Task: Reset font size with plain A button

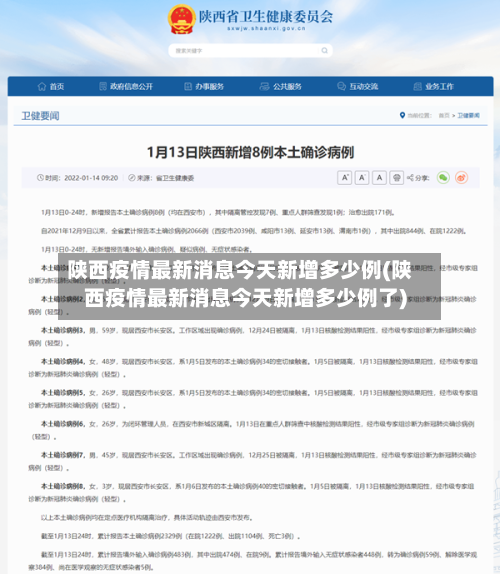Action: coord(379,178)
